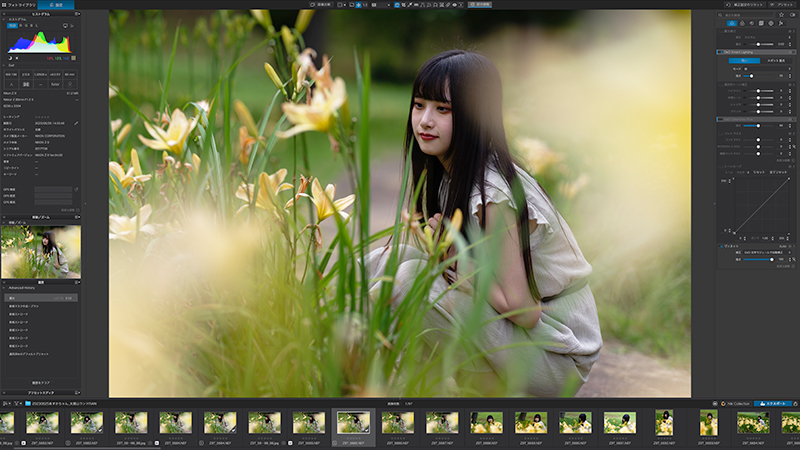Open the vignetting correction dropdown
Screen dimensions: 800x450
click(x=767, y=253)
